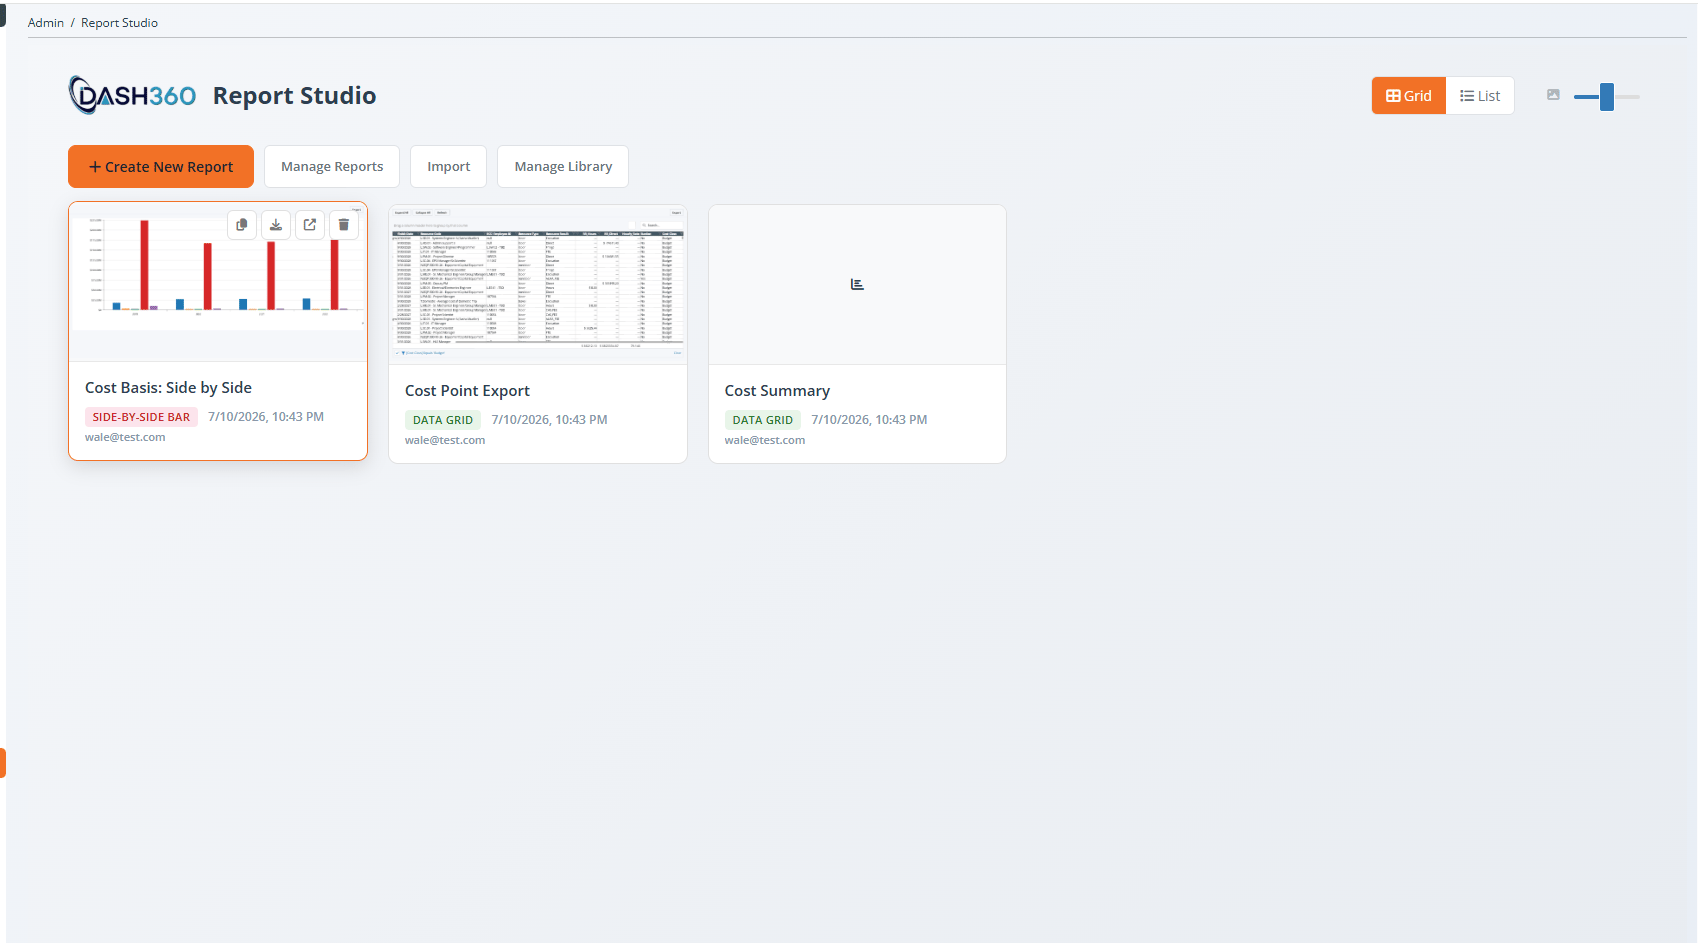Go to Admin breadcrumb
The image size is (1698, 943).
pyautogui.click(x=46, y=23)
